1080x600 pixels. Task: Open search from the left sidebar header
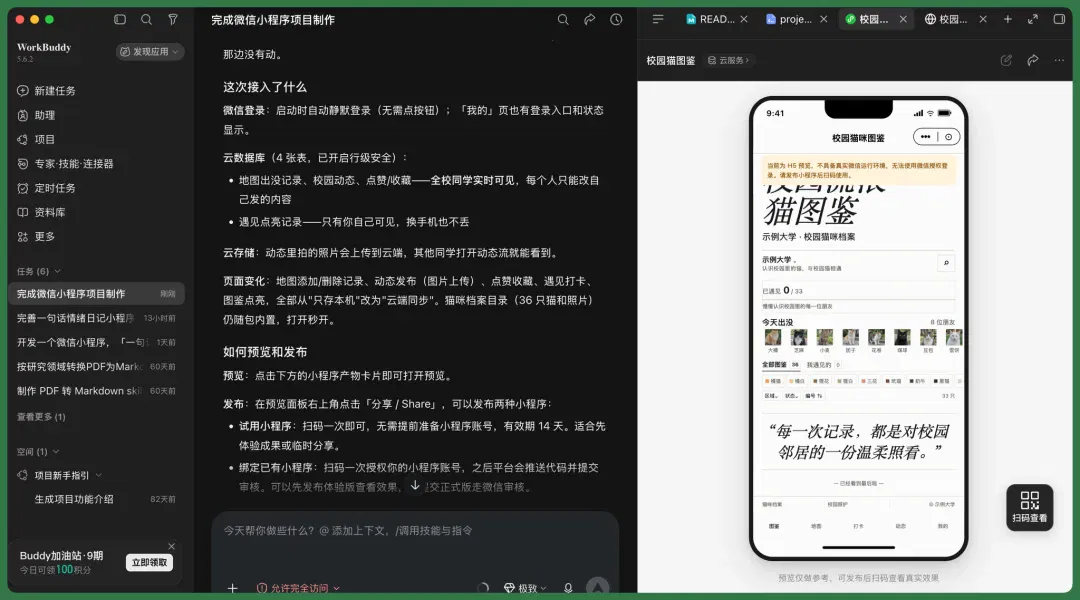(x=146, y=19)
